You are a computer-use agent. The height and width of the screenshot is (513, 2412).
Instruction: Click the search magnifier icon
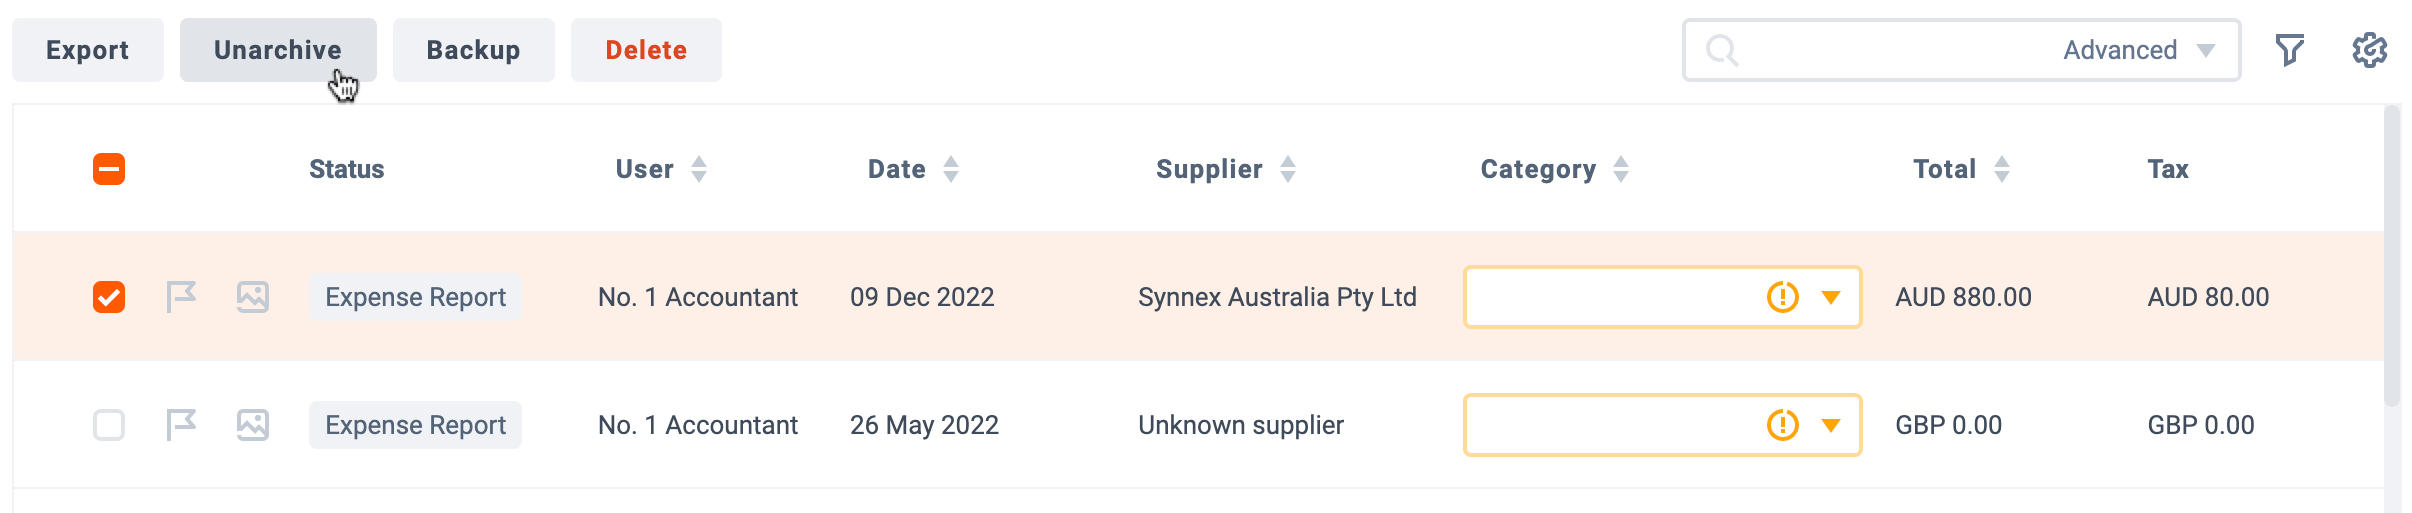pos(1722,50)
